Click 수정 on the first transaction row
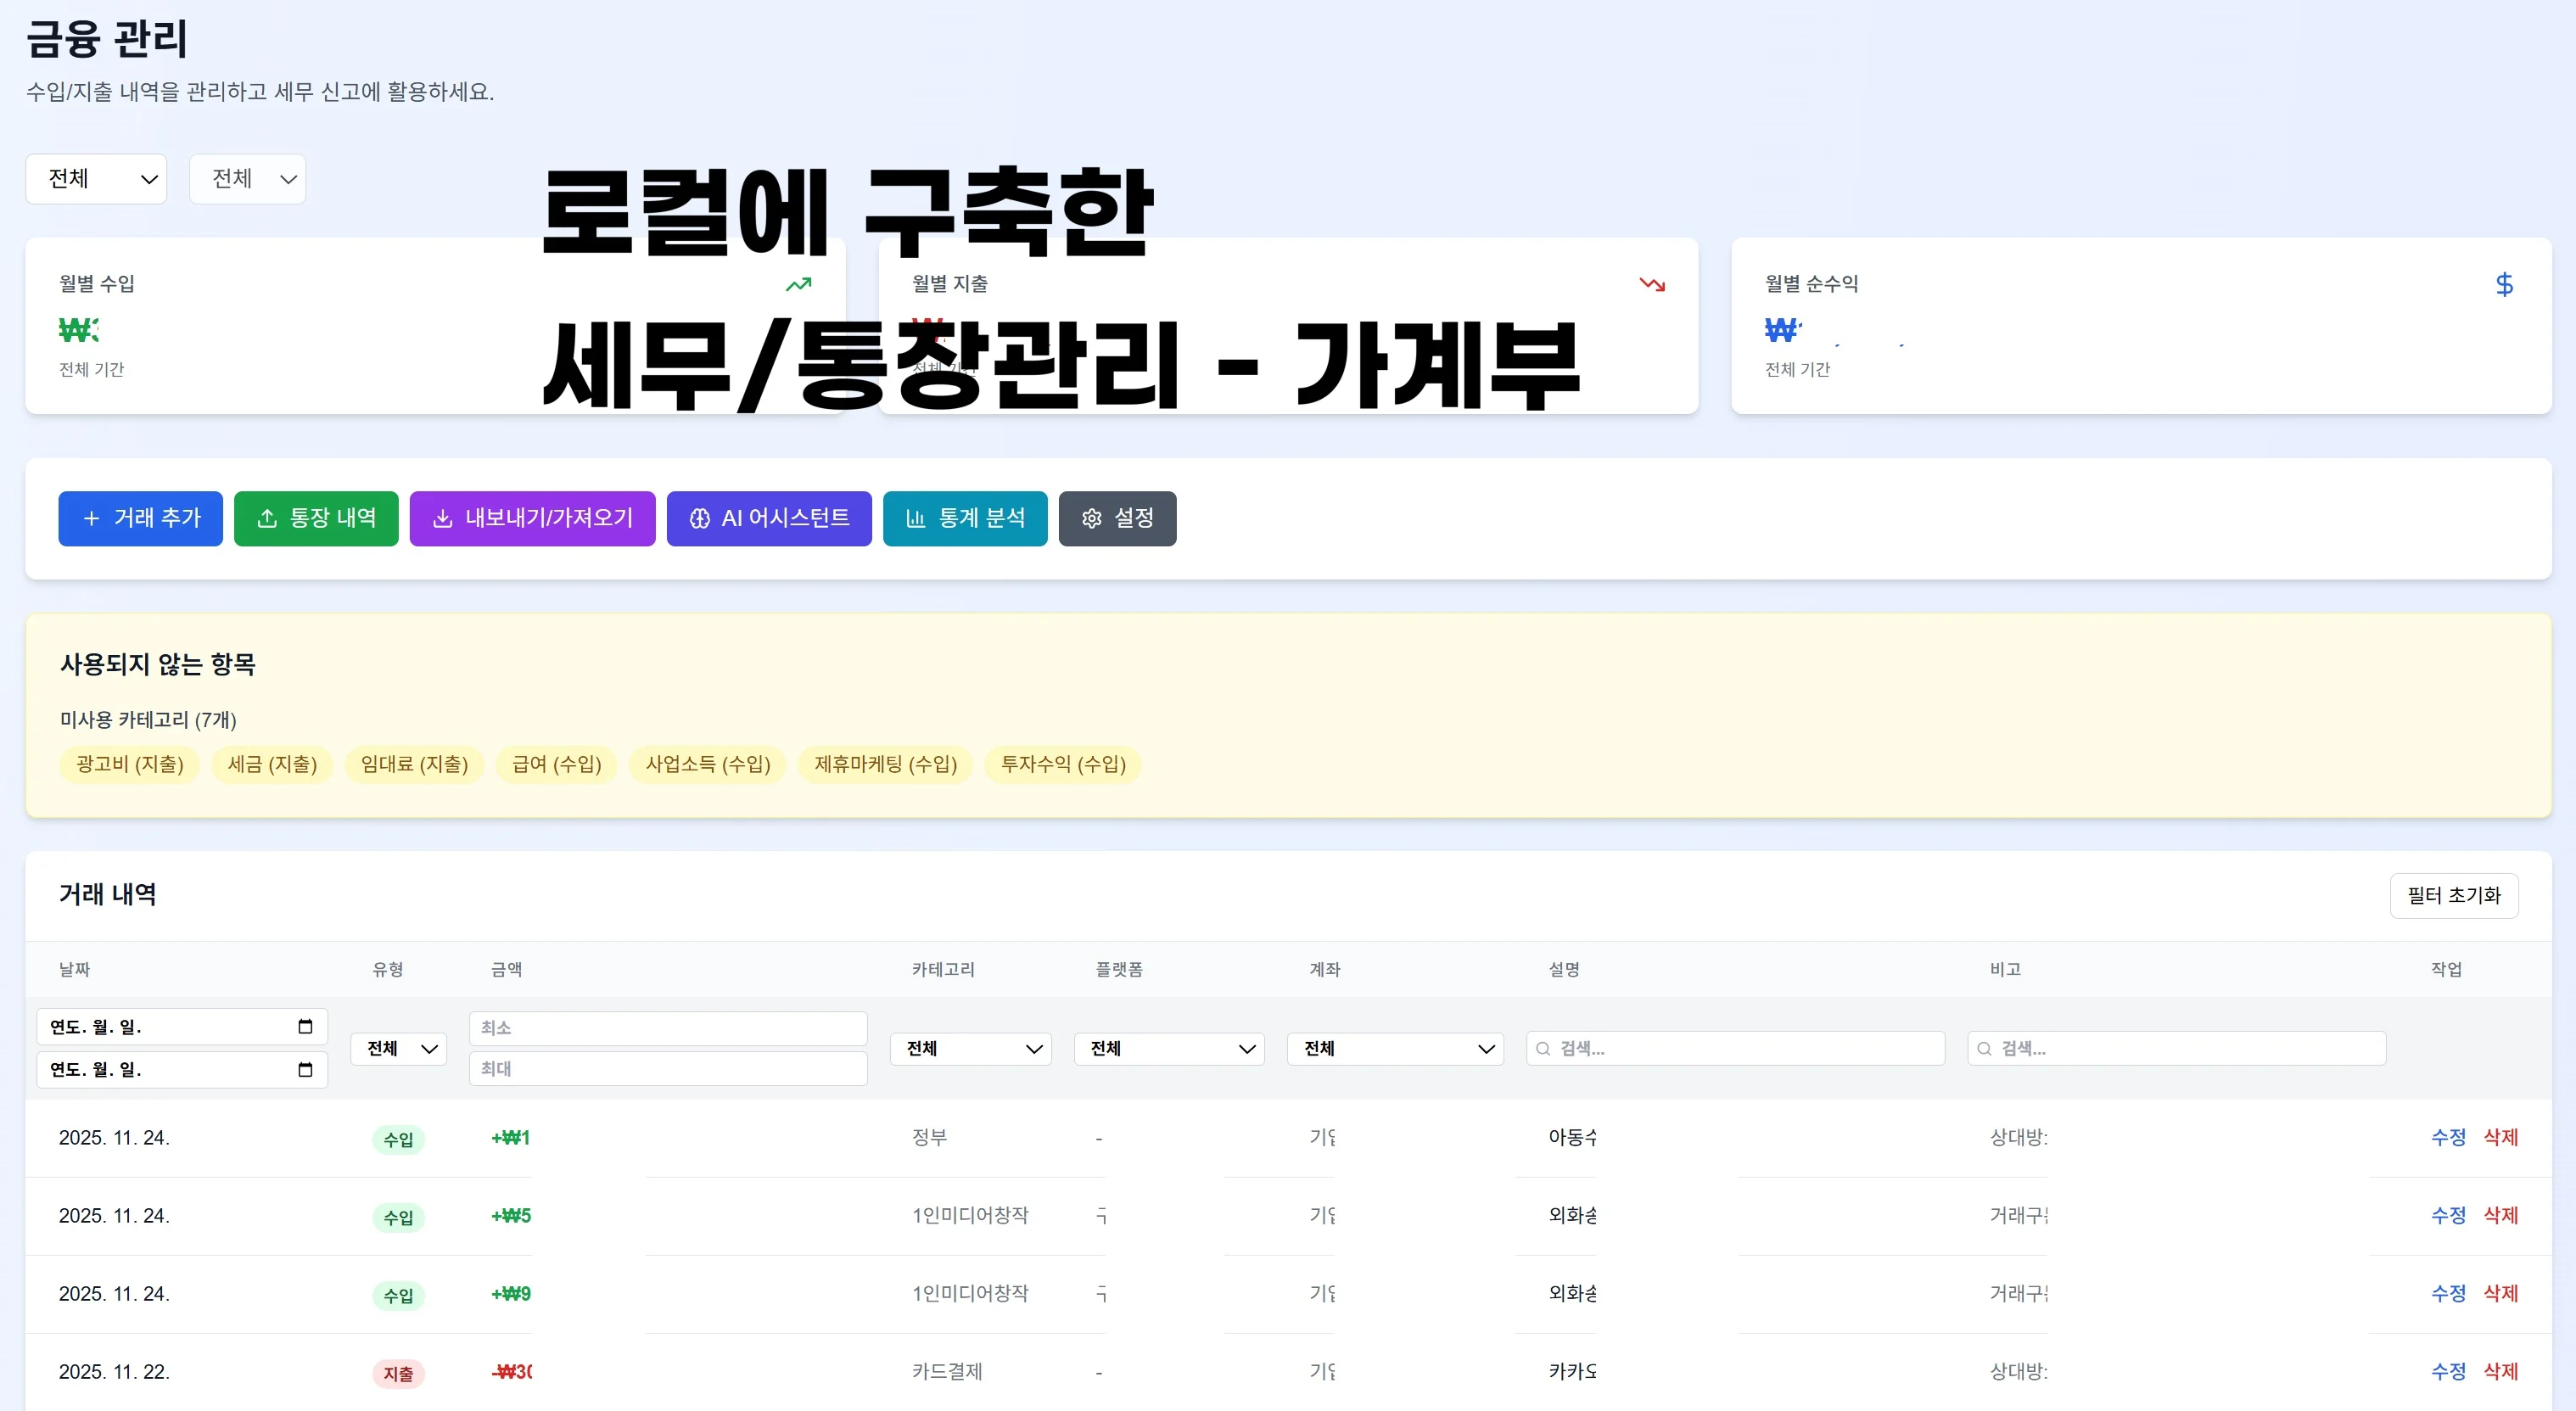 [x=2447, y=1137]
